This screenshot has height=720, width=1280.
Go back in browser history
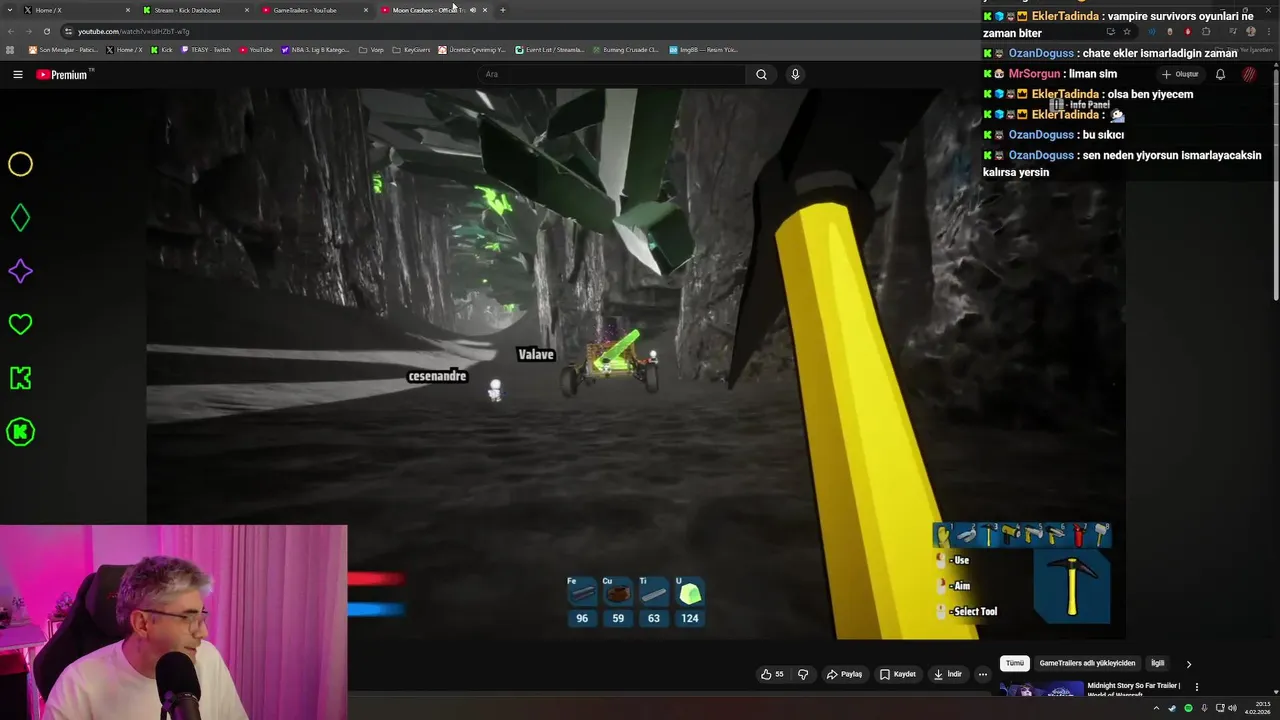tap(11, 31)
